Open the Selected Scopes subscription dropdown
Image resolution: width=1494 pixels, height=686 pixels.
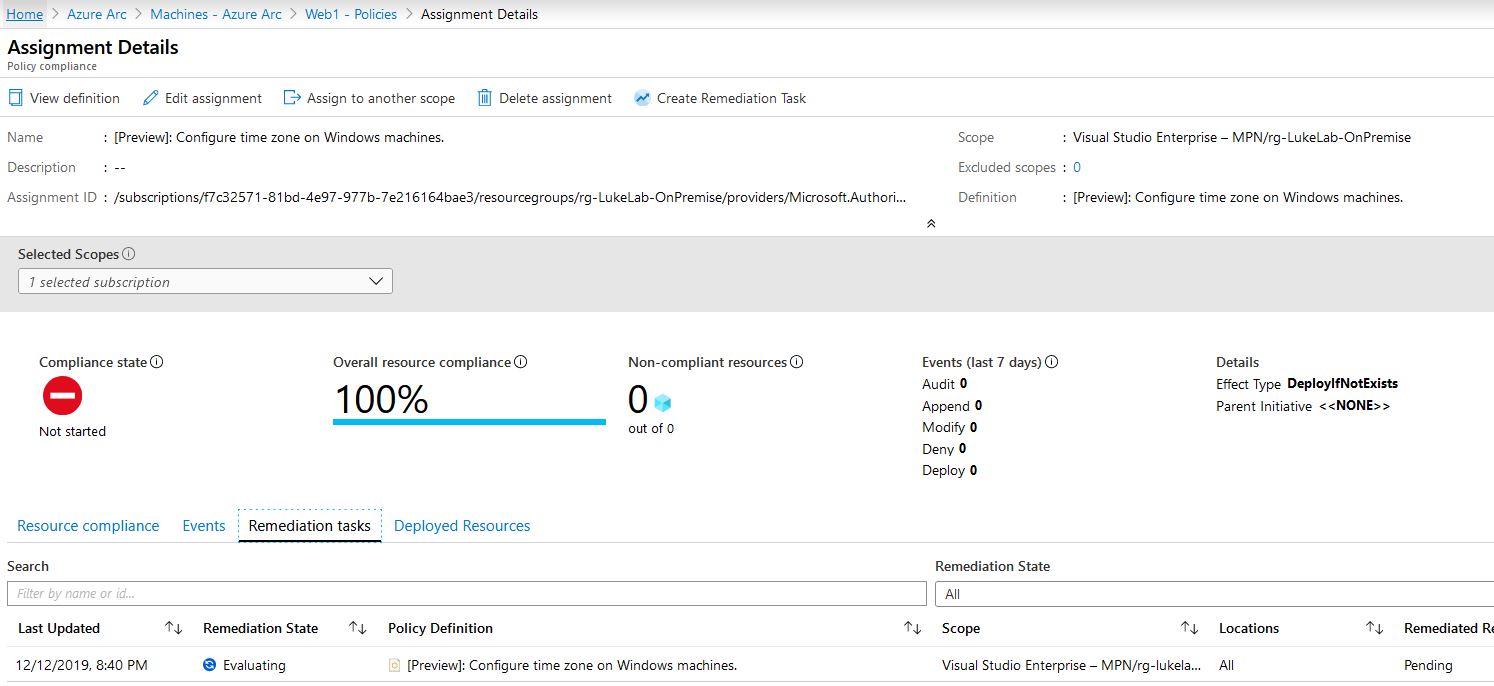[x=205, y=282]
